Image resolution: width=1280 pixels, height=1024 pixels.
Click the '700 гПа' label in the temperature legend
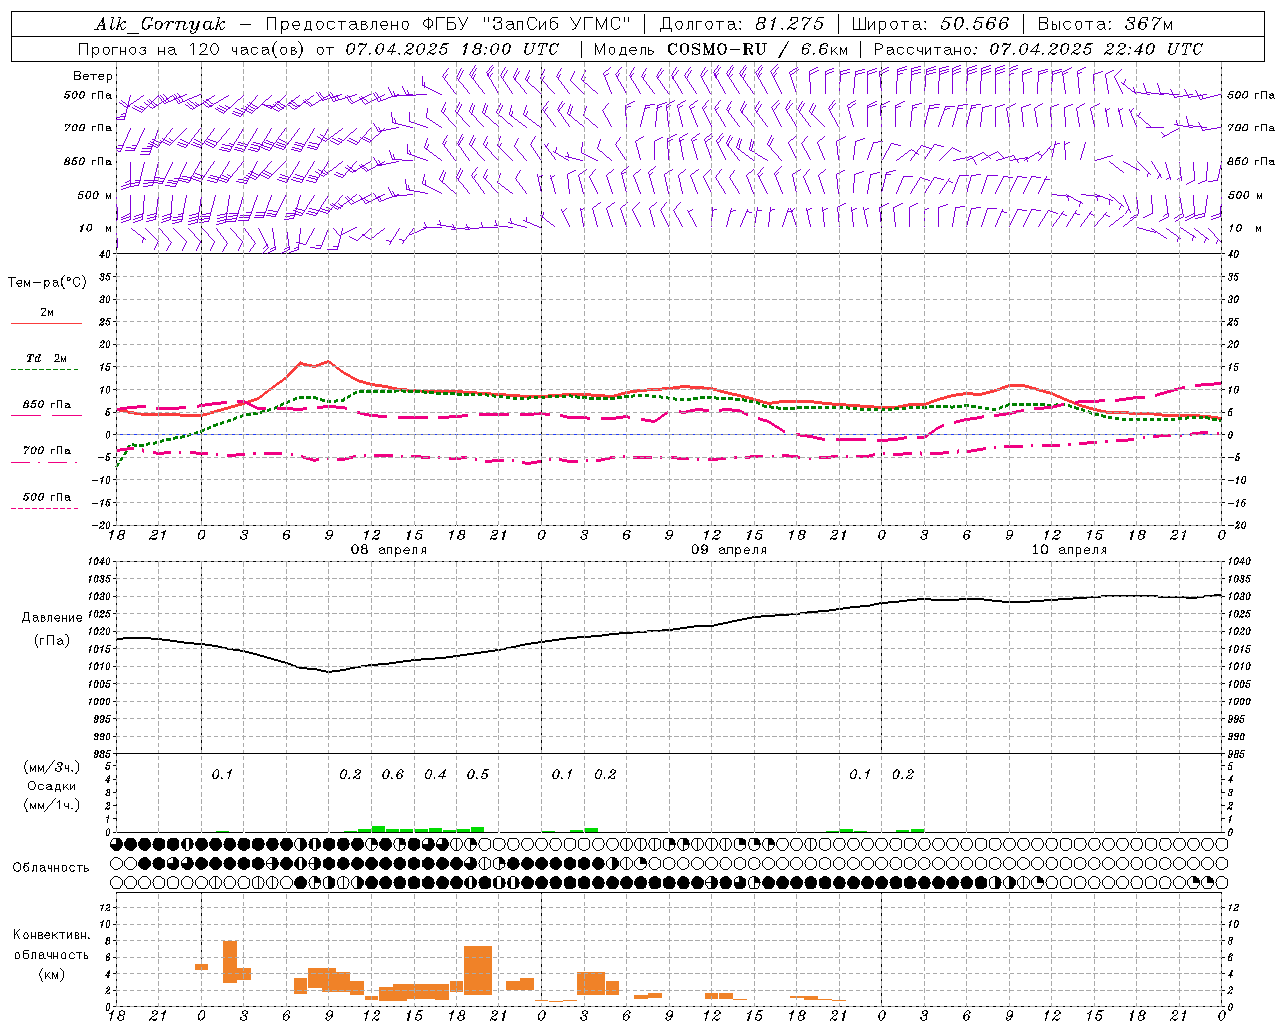[46, 451]
